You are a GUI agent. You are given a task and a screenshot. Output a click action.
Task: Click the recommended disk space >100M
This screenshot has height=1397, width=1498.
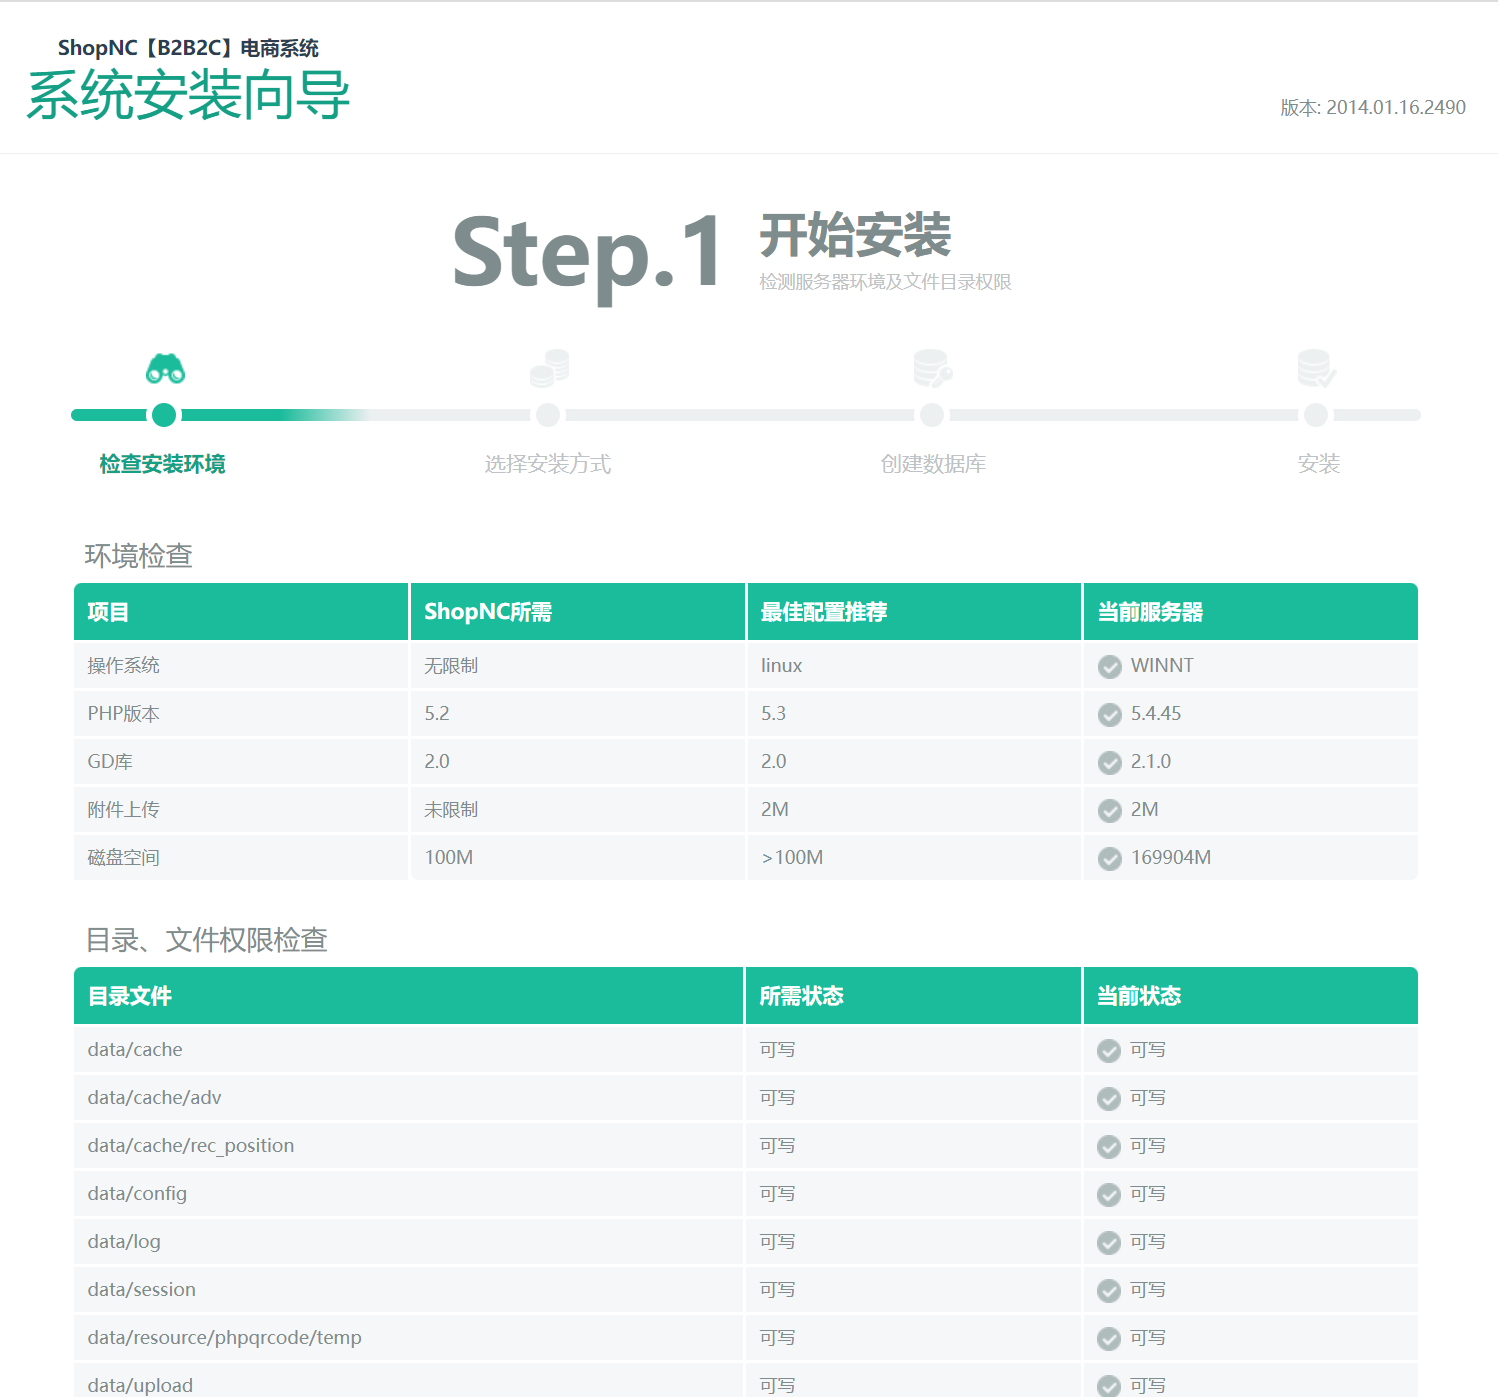click(792, 858)
